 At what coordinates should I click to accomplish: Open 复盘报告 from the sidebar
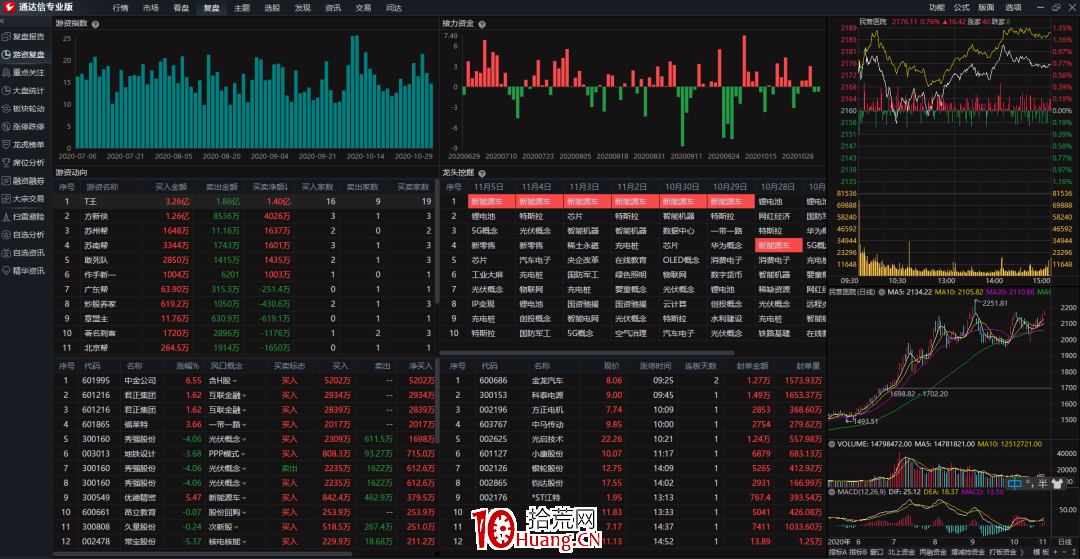pyautogui.click(x=24, y=36)
